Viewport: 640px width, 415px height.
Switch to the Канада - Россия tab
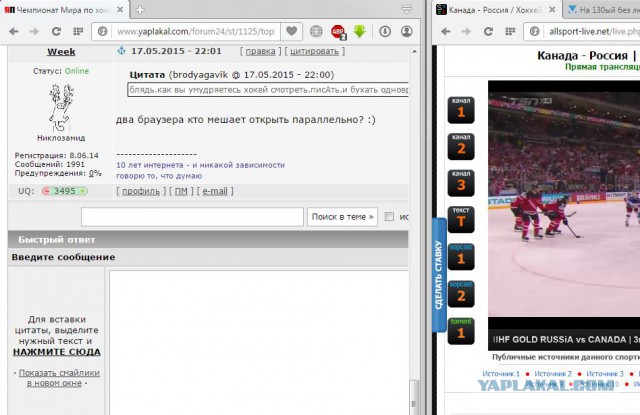pyautogui.click(x=494, y=10)
